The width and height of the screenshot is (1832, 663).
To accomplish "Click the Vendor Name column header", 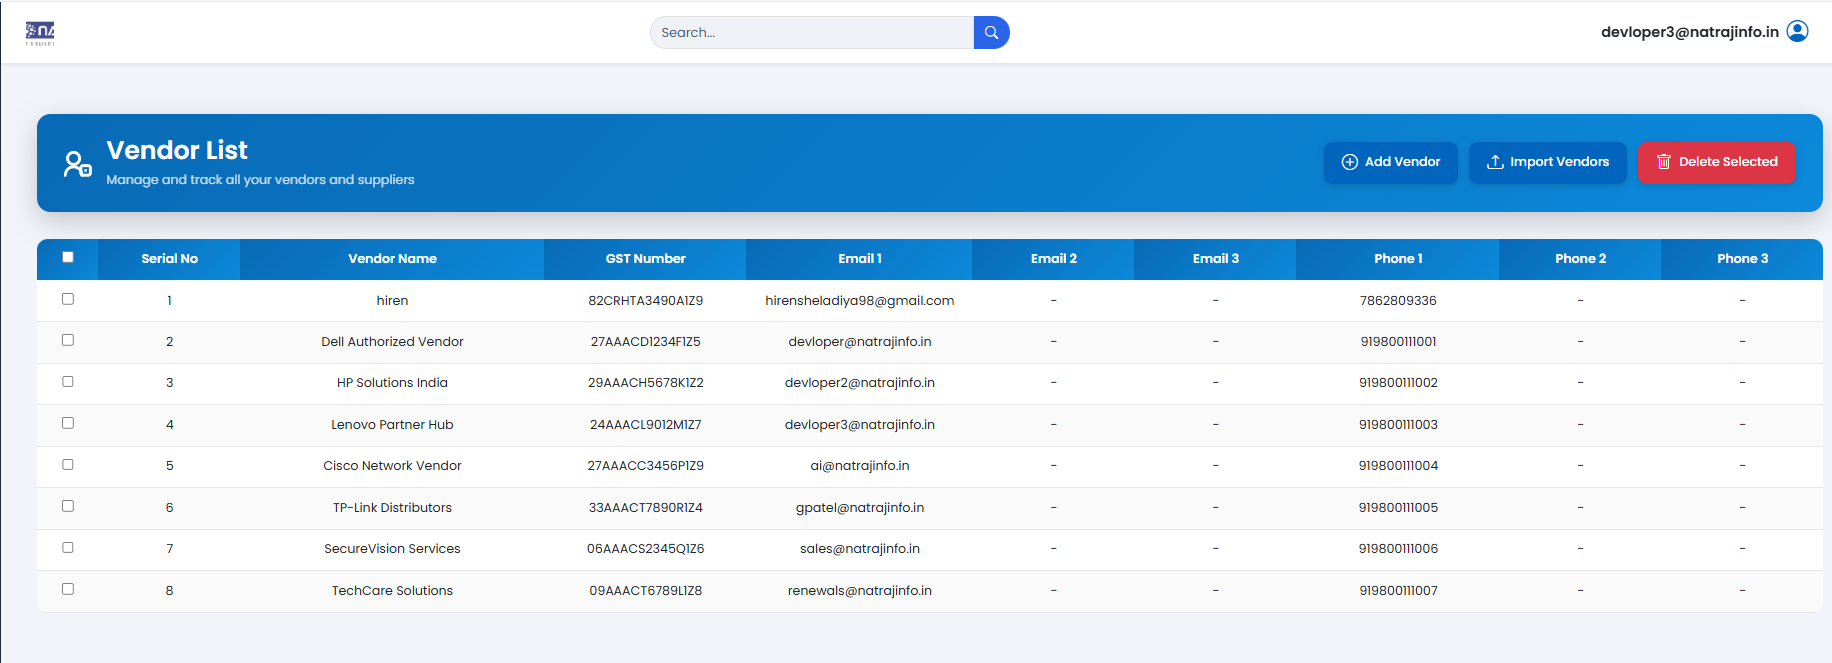I will tap(392, 259).
